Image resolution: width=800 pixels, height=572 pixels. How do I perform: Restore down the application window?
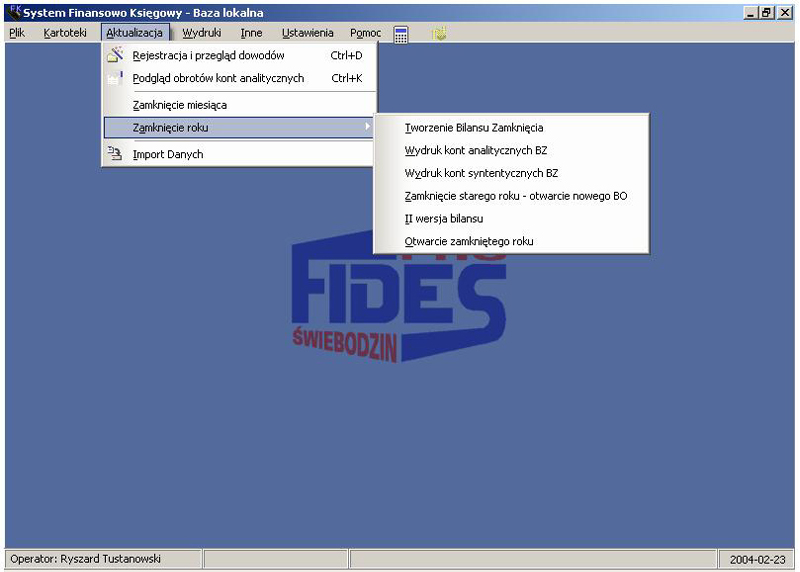click(766, 13)
